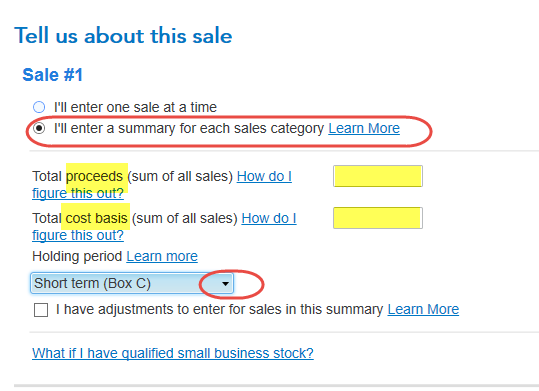Select "I'll enter a summary for each sales category" radio
The width and height of the screenshot is (539, 391).
[x=39, y=128]
